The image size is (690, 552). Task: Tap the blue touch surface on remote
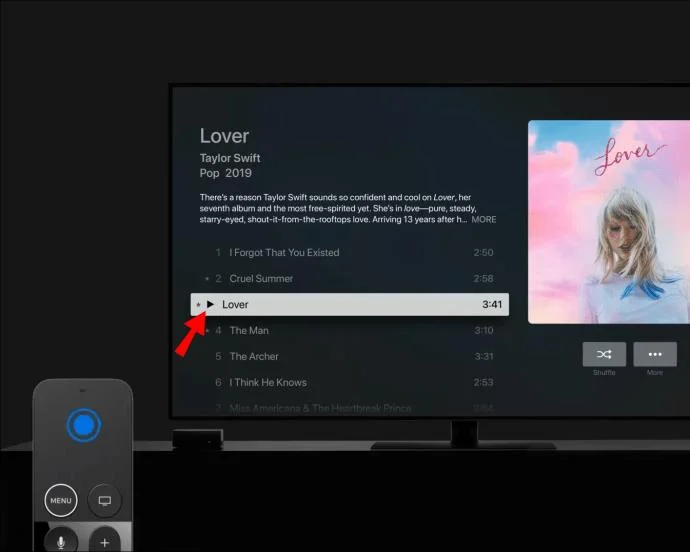(84, 425)
